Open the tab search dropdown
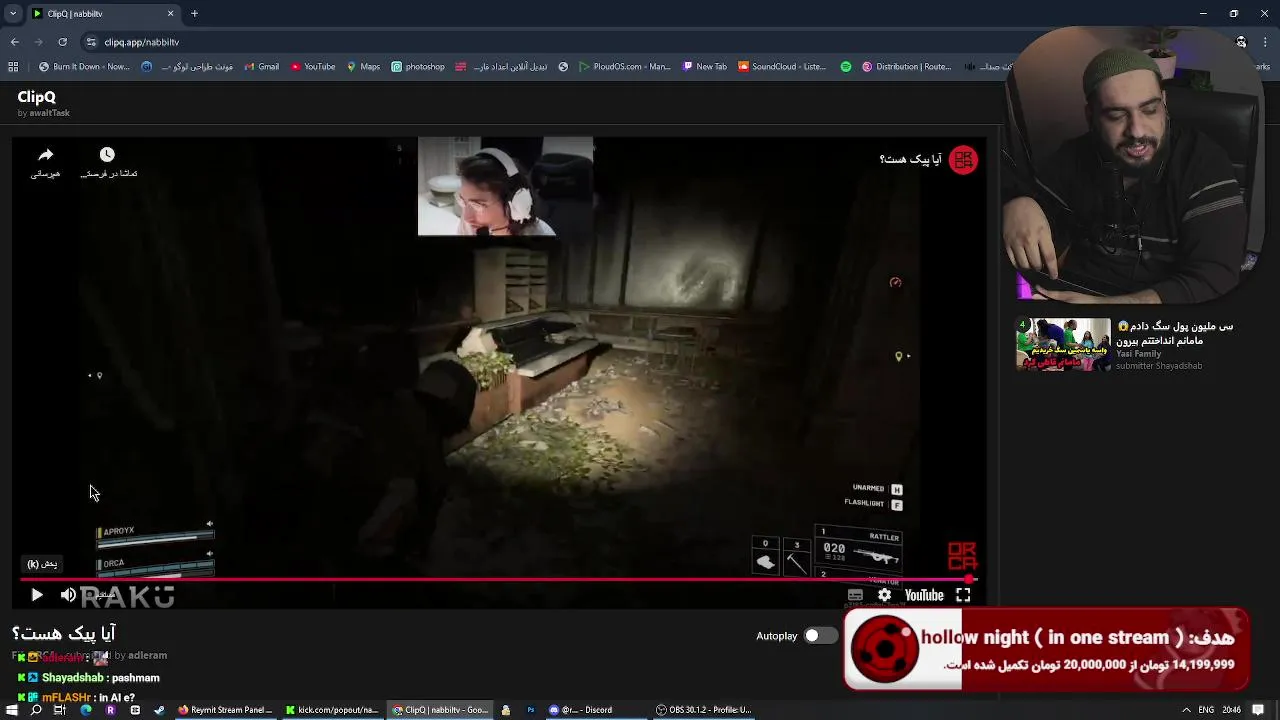Viewport: 1280px width, 720px height. (x=12, y=14)
